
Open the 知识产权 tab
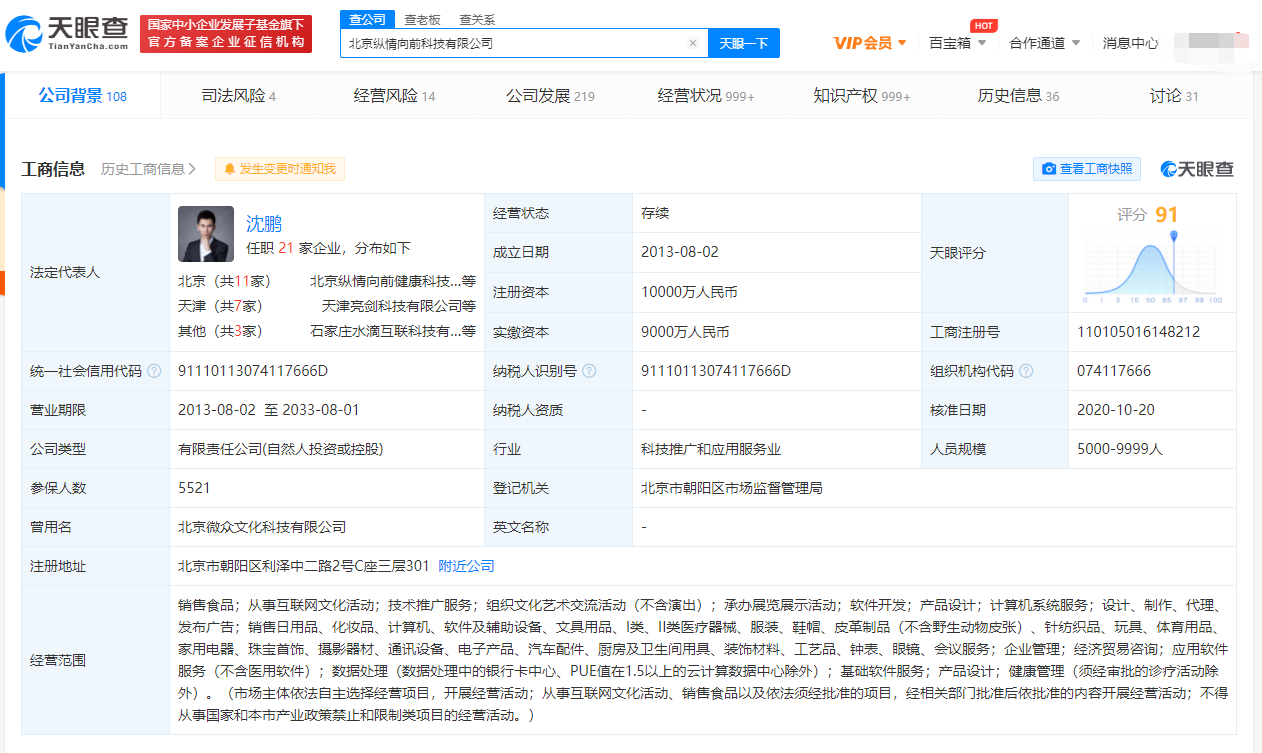click(860, 96)
